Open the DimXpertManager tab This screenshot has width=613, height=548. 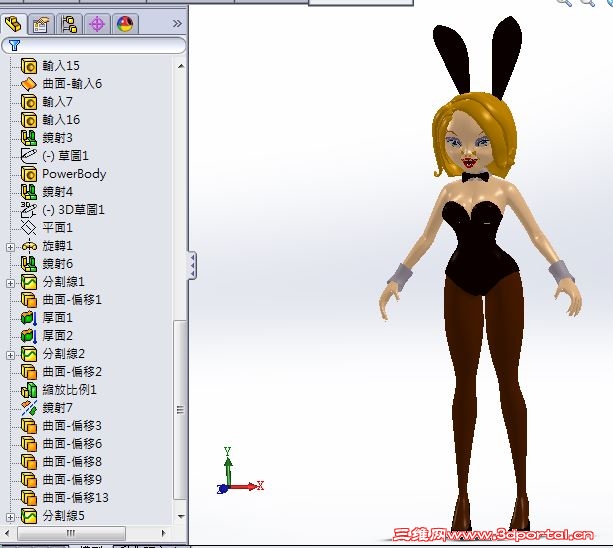(97, 24)
